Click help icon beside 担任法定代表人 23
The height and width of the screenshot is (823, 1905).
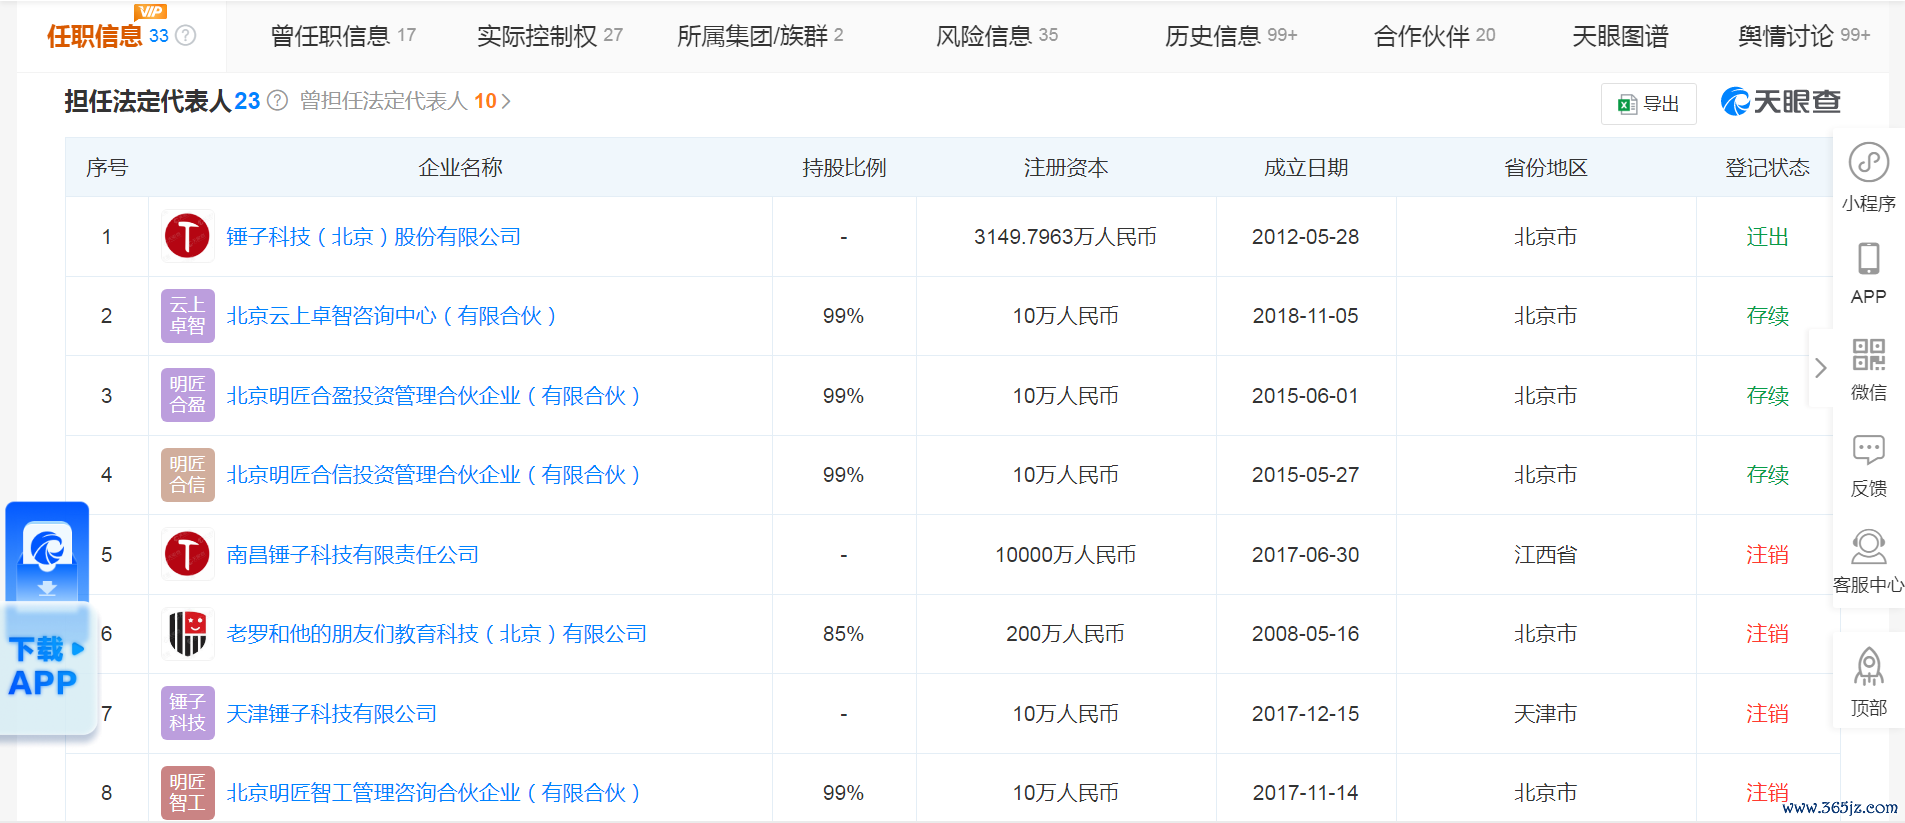pyautogui.click(x=278, y=101)
